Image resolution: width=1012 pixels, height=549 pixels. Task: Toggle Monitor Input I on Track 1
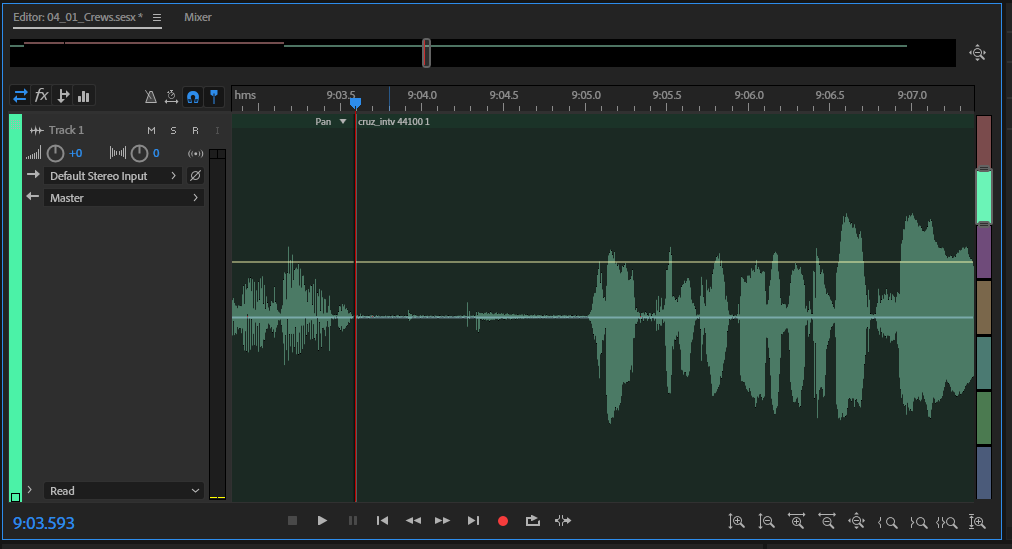tap(217, 130)
